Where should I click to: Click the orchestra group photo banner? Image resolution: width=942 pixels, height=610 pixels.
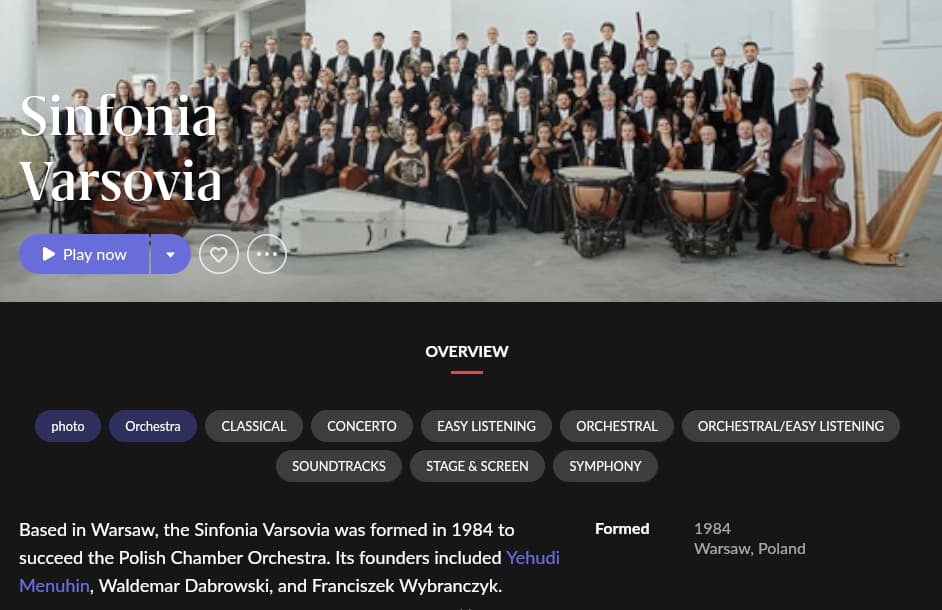(471, 150)
